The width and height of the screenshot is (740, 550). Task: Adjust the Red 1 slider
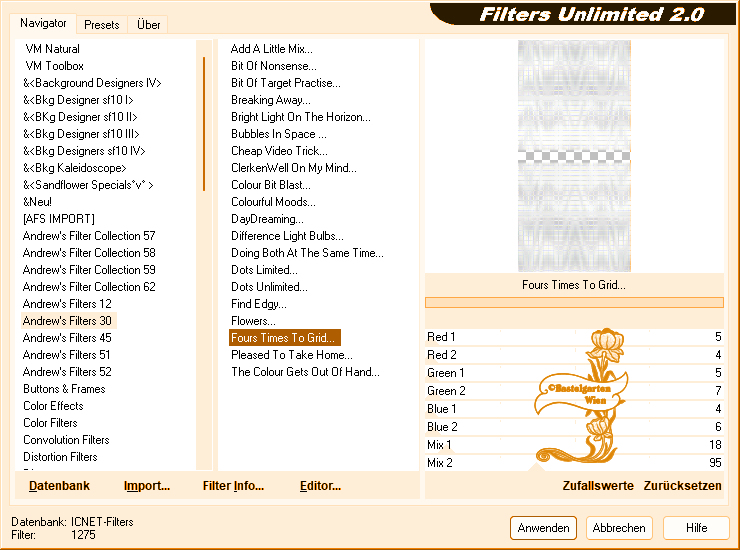coord(574,337)
